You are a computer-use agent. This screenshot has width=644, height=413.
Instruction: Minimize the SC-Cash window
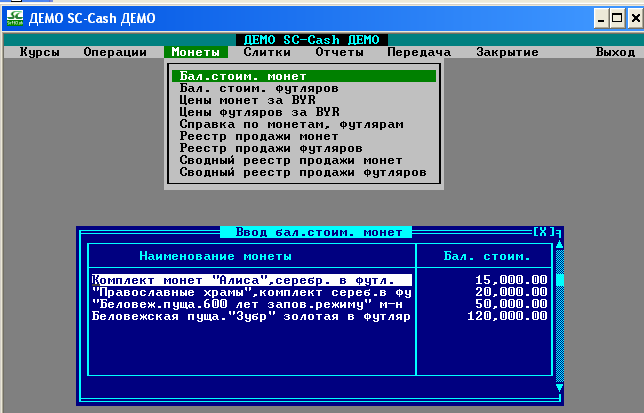(601, 18)
